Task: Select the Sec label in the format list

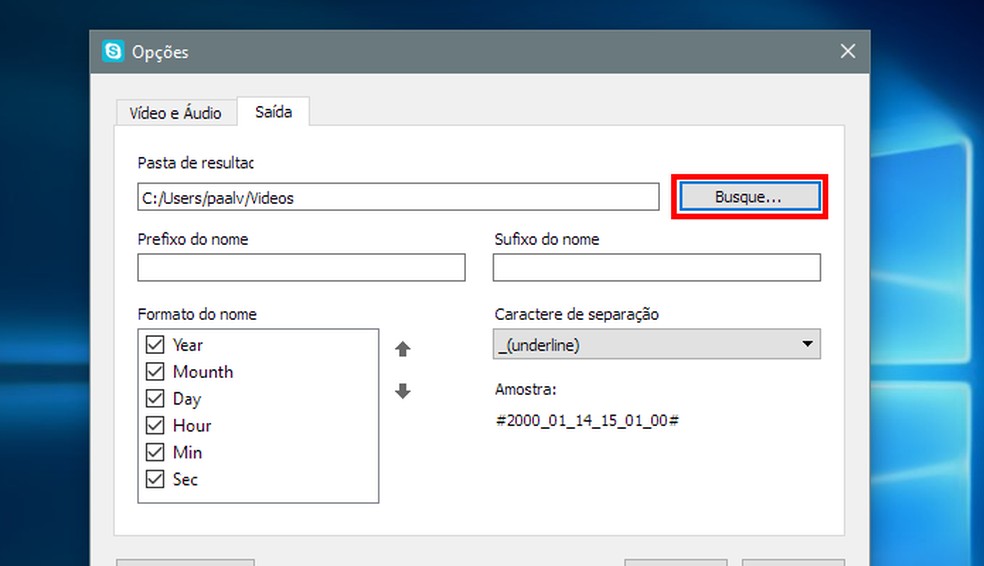Action: [x=185, y=479]
